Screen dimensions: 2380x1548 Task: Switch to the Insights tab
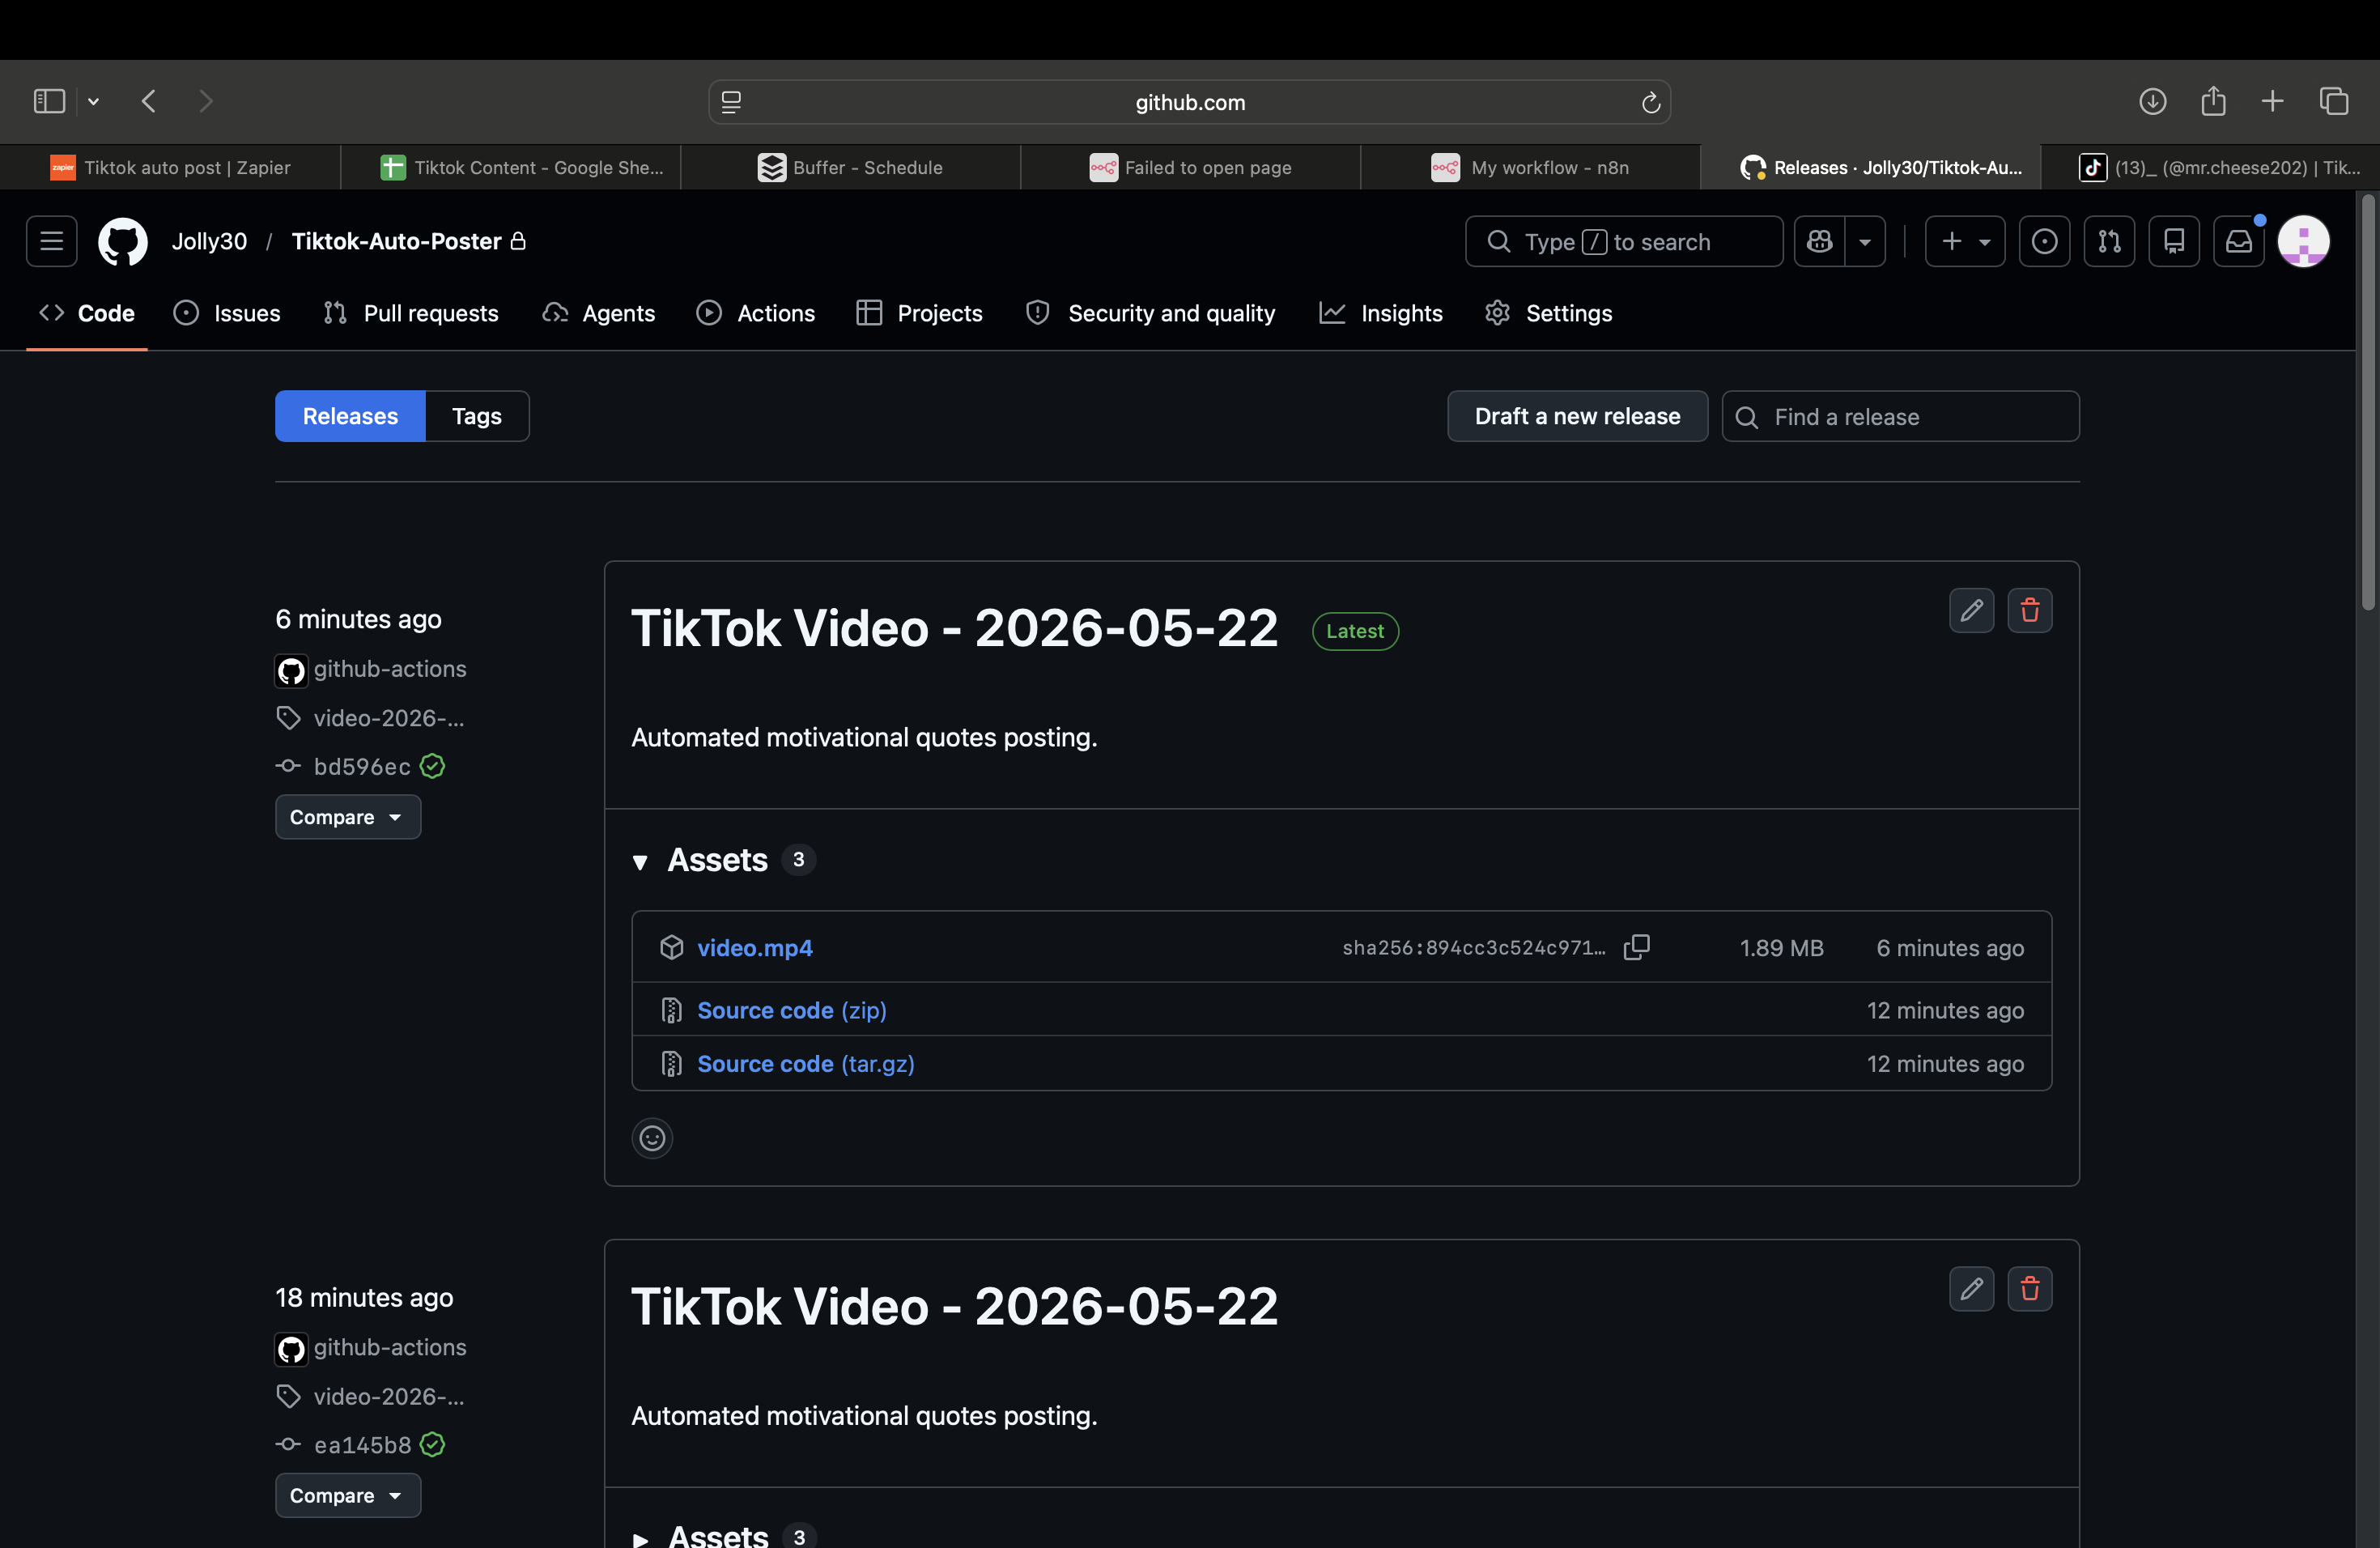coord(1381,313)
